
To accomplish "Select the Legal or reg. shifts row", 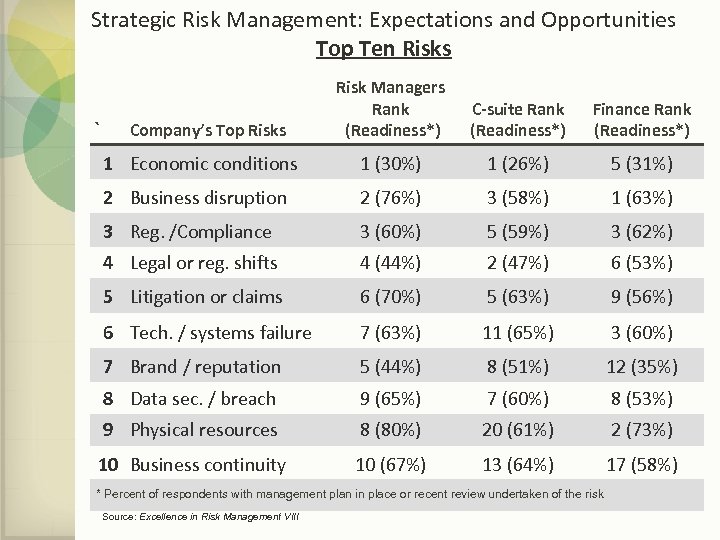I will [x=204, y=263].
